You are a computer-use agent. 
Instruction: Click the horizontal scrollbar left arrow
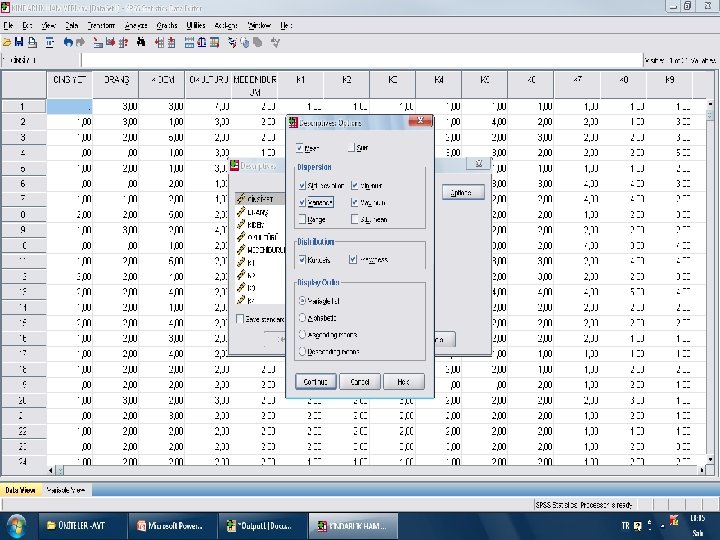(51, 470)
